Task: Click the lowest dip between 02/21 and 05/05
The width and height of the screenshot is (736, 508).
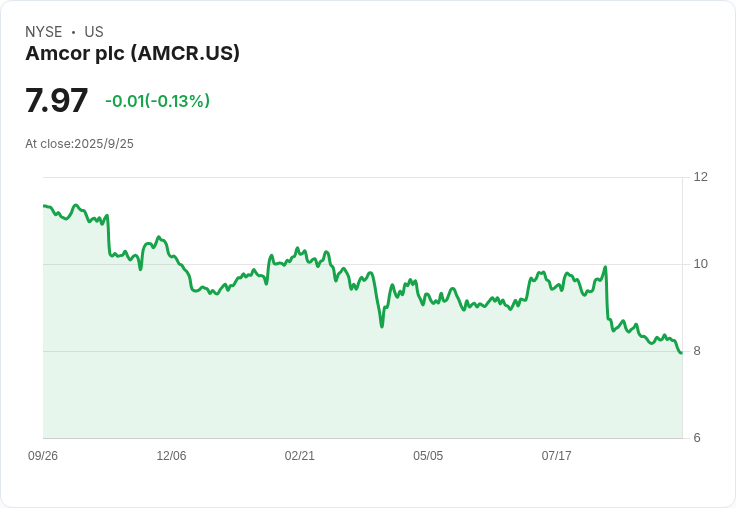Action: pyautogui.click(x=382, y=325)
